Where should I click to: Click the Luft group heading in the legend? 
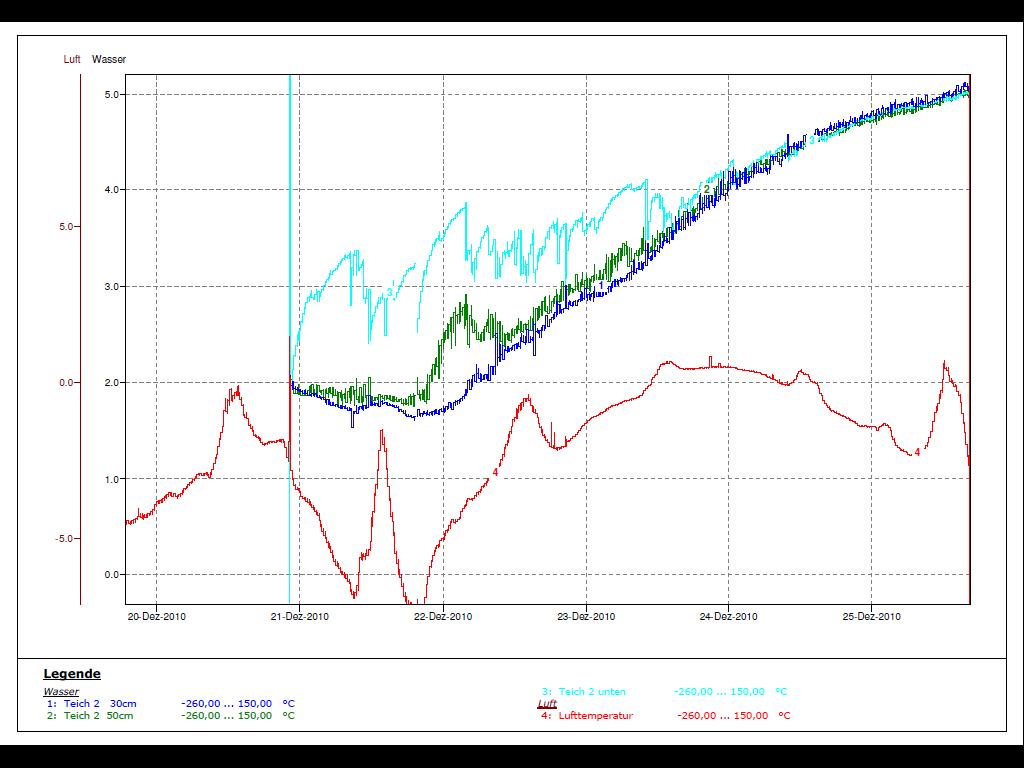point(547,703)
